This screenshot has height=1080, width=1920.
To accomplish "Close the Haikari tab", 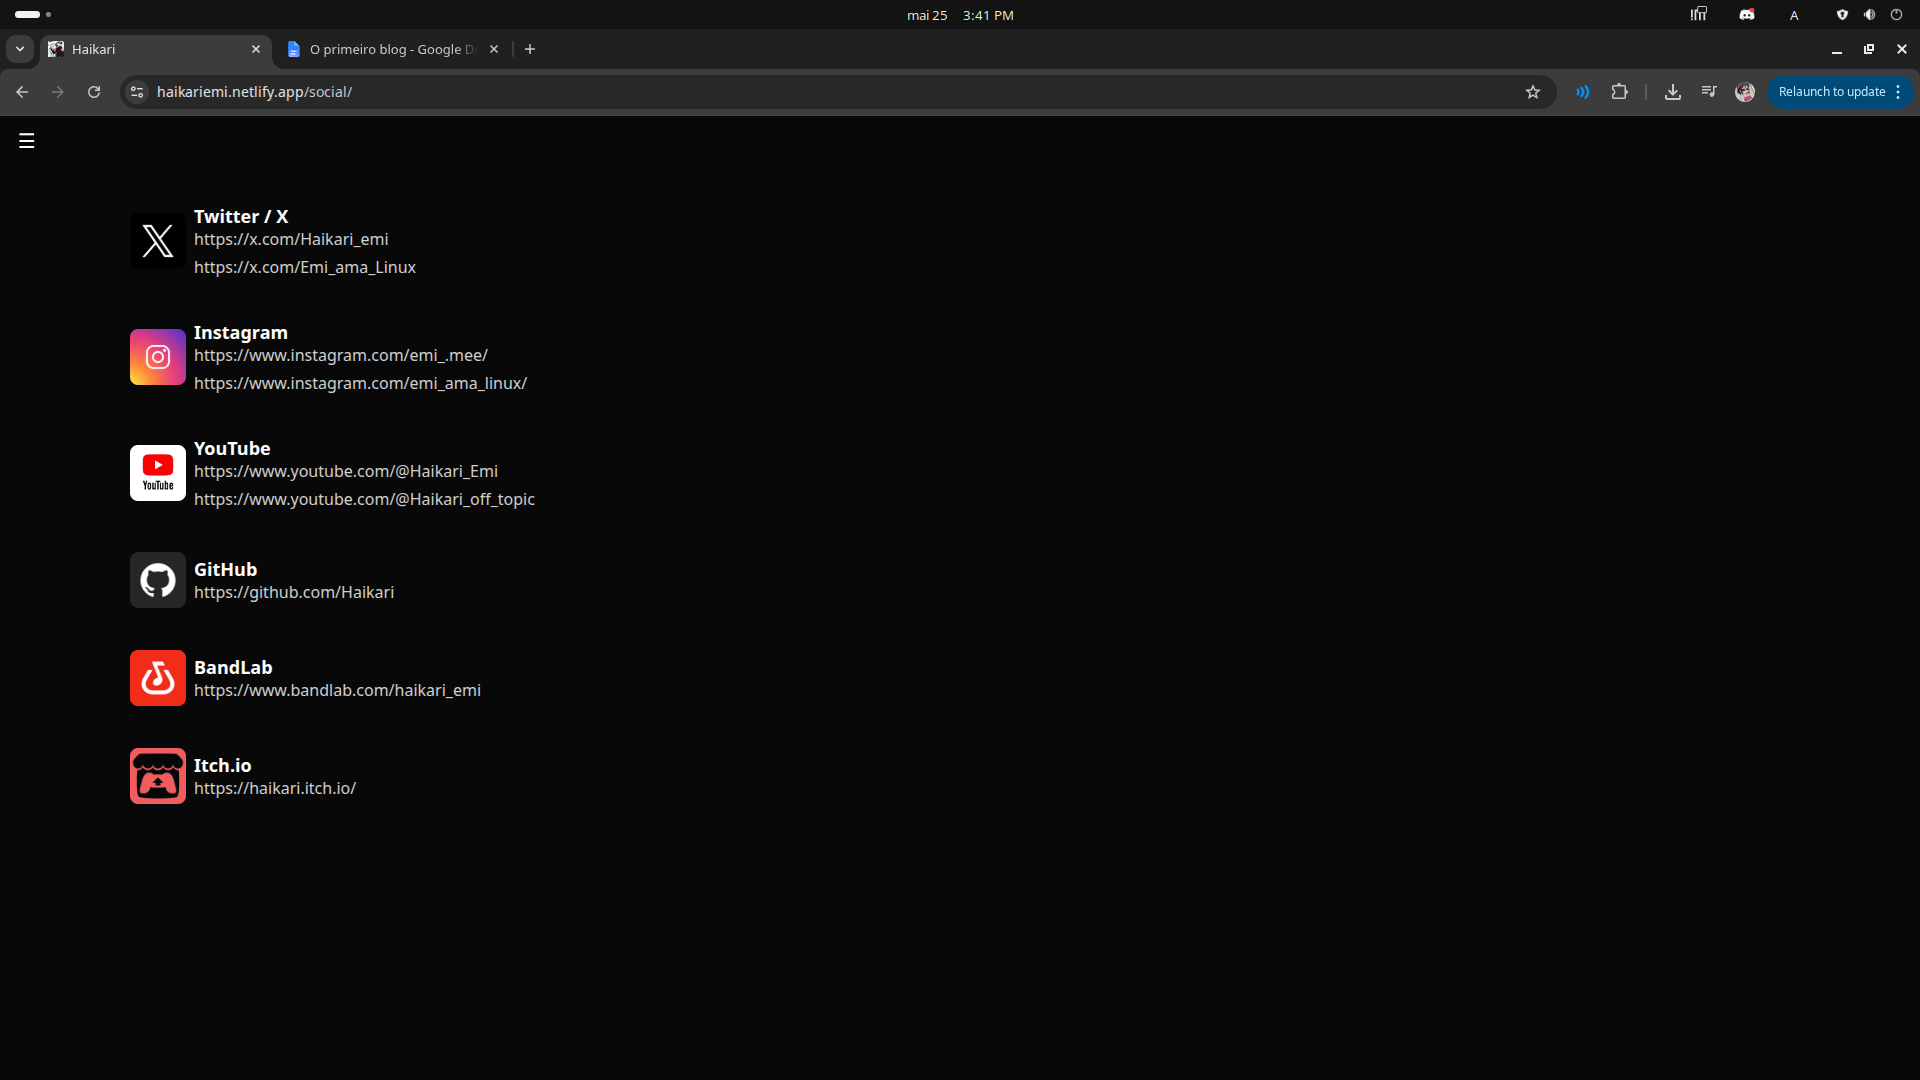I will [256, 49].
